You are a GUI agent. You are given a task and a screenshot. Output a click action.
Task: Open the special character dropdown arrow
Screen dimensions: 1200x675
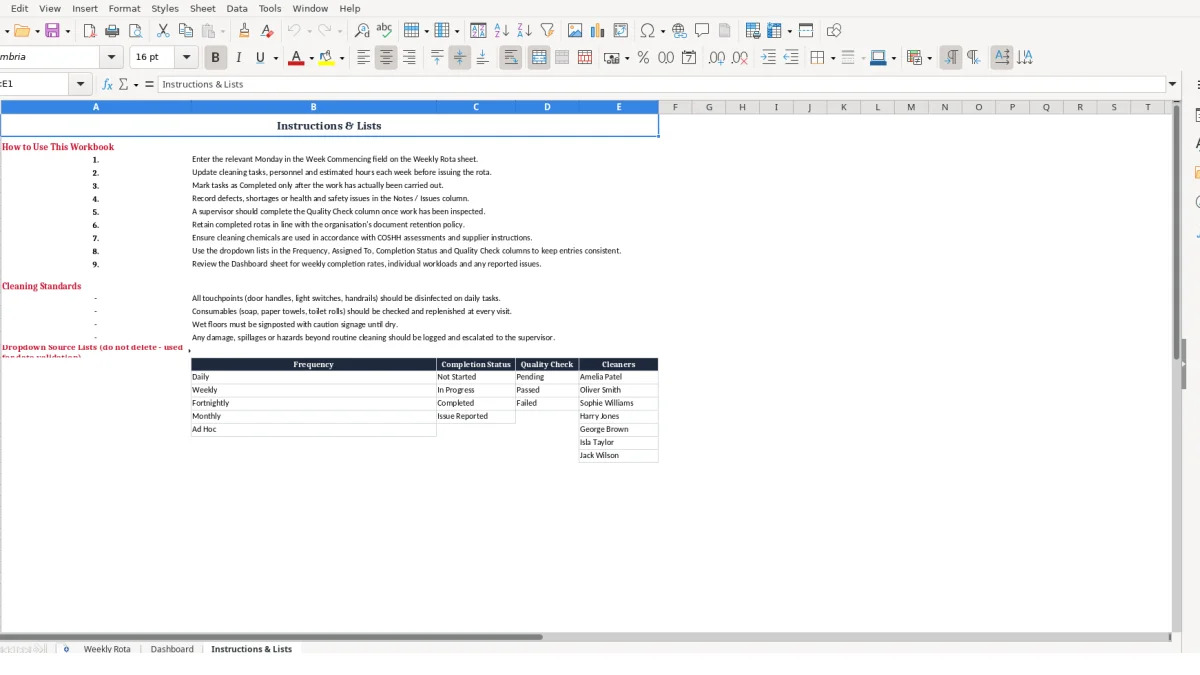pyautogui.click(x=662, y=31)
